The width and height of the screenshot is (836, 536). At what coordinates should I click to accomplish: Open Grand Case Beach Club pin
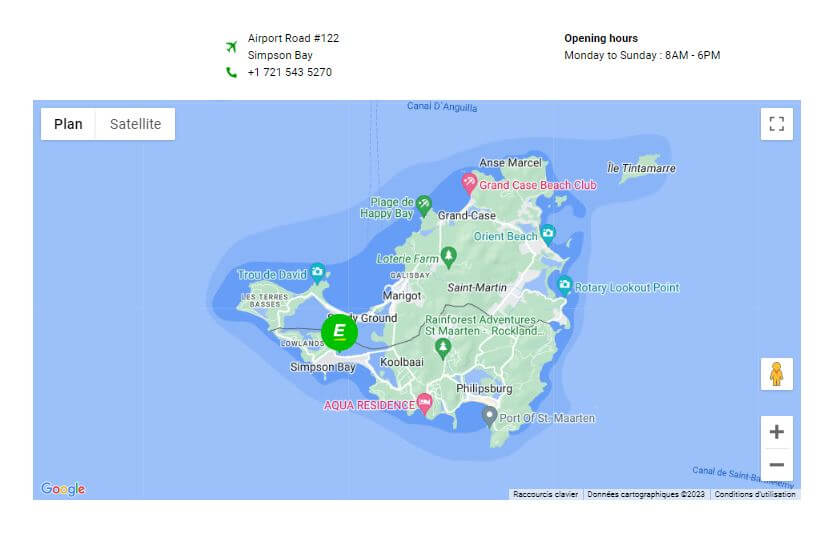[x=469, y=184]
